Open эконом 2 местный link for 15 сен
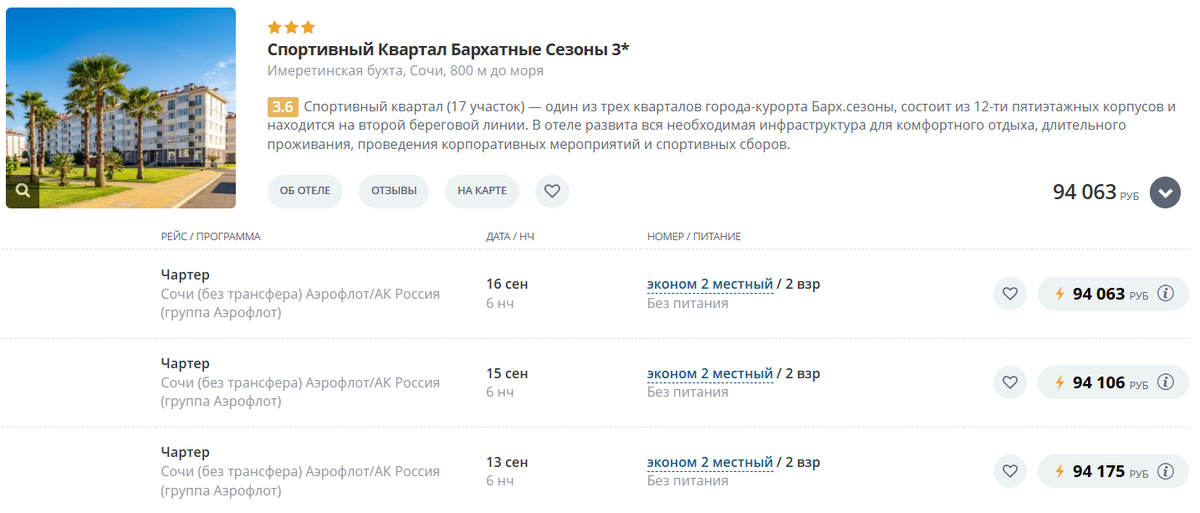The image size is (1200, 513). 710,373
